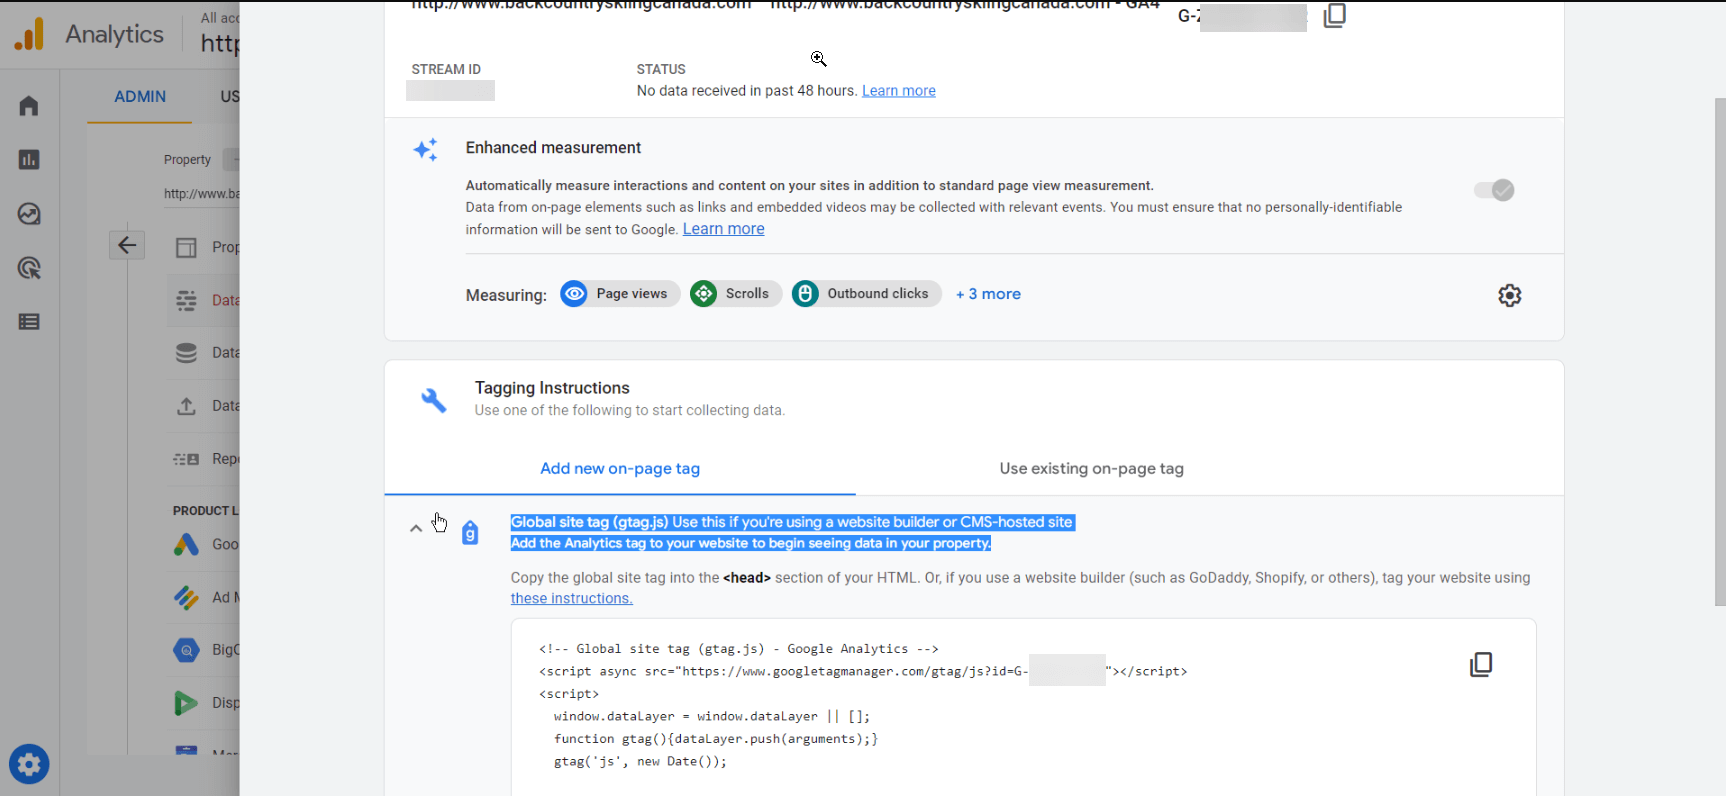Image resolution: width=1726 pixels, height=796 pixels.
Task: Click the back arrow button in admin panel
Action: (x=127, y=245)
